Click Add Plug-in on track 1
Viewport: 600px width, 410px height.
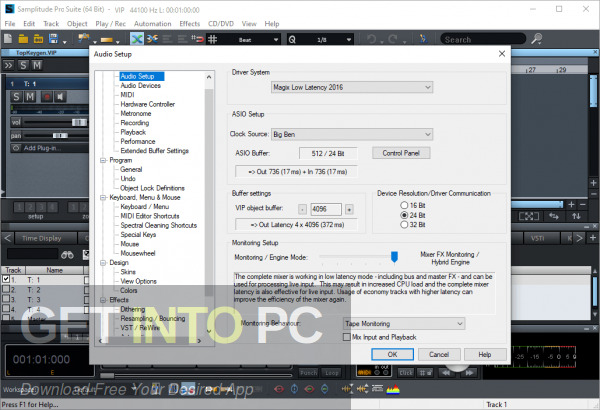[49, 148]
